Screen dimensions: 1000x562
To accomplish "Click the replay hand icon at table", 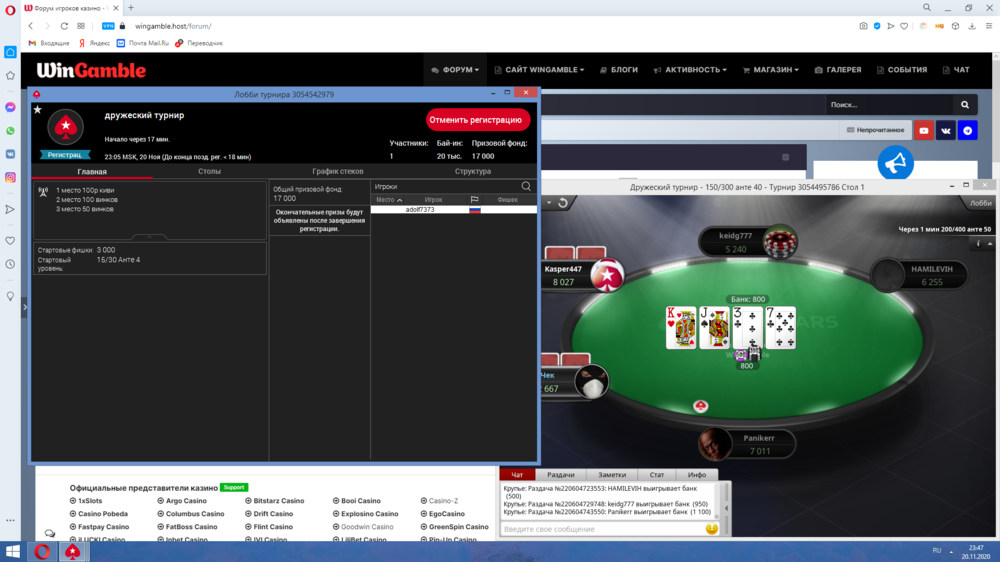I will (x=563, y=203).
